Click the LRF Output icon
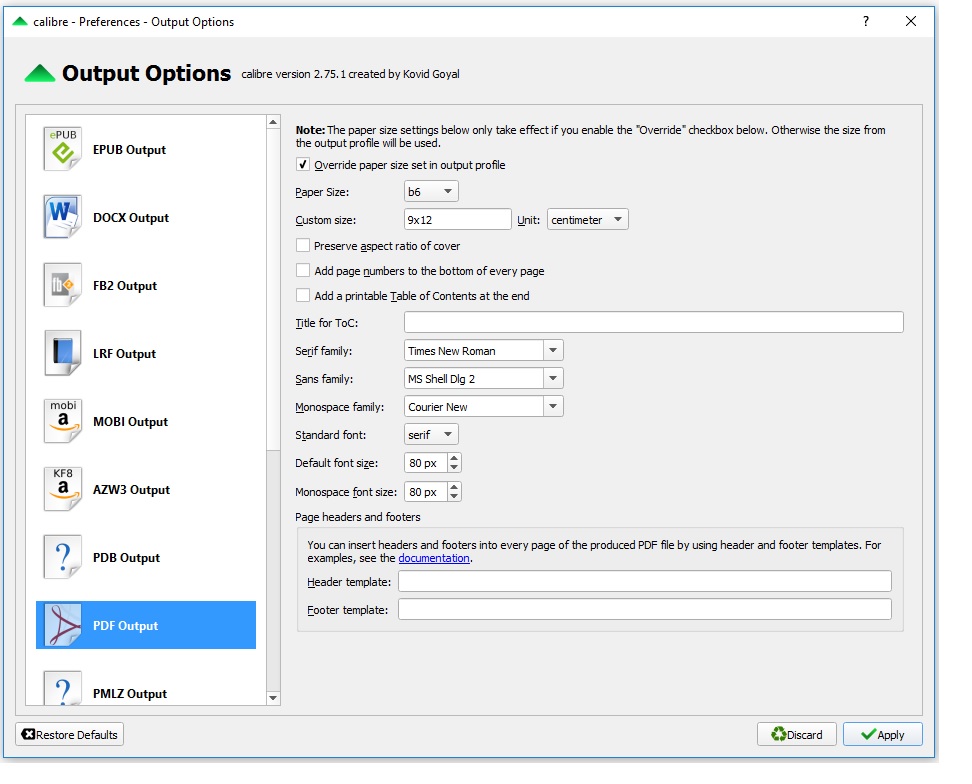Screen dimensions: 972x784 [63, 353]
